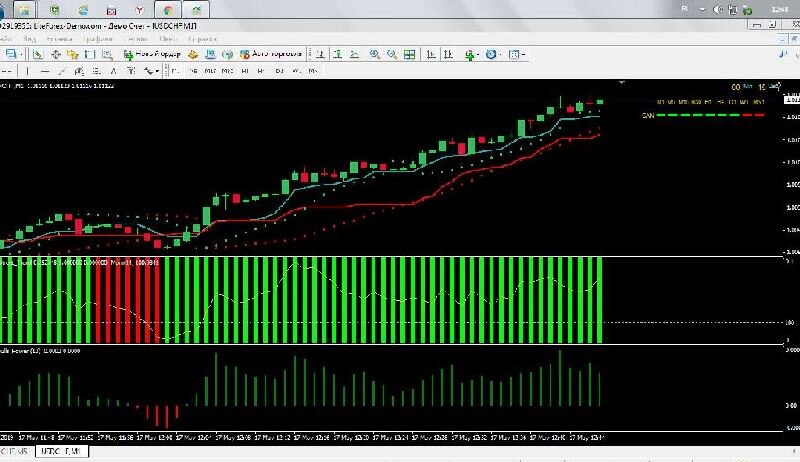
Task: Toggle chart auto-scroll icon
Action: (431, 54)
